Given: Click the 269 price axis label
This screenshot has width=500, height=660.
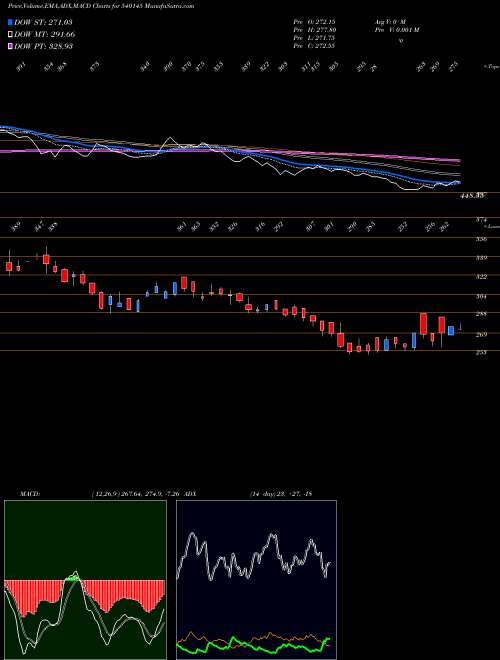Looking at the screenshot, I should [x=482, y=335].
